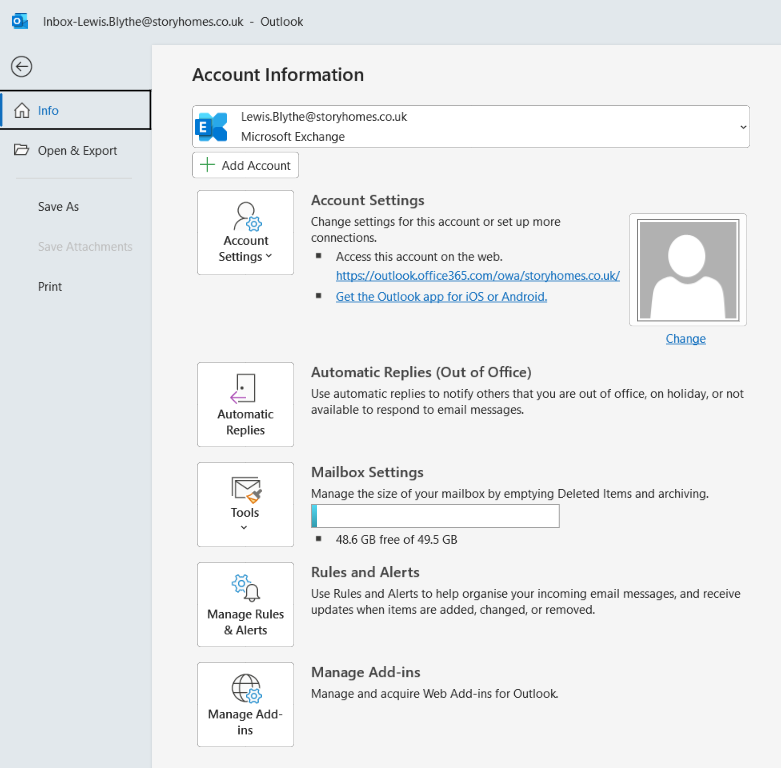This screenshot has width=781, height=768.
Task: Open the Get the Outlook app link
Action: click(x=441, y=297)
